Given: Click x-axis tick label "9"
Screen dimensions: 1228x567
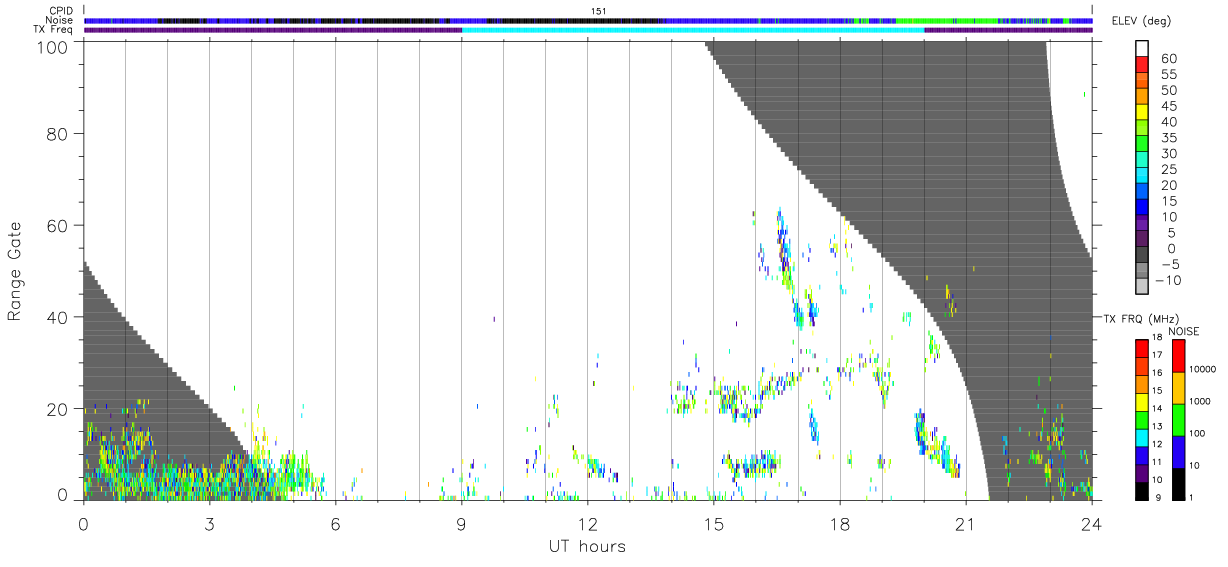Looking at the screenshot, I should [x=461, y=523].
